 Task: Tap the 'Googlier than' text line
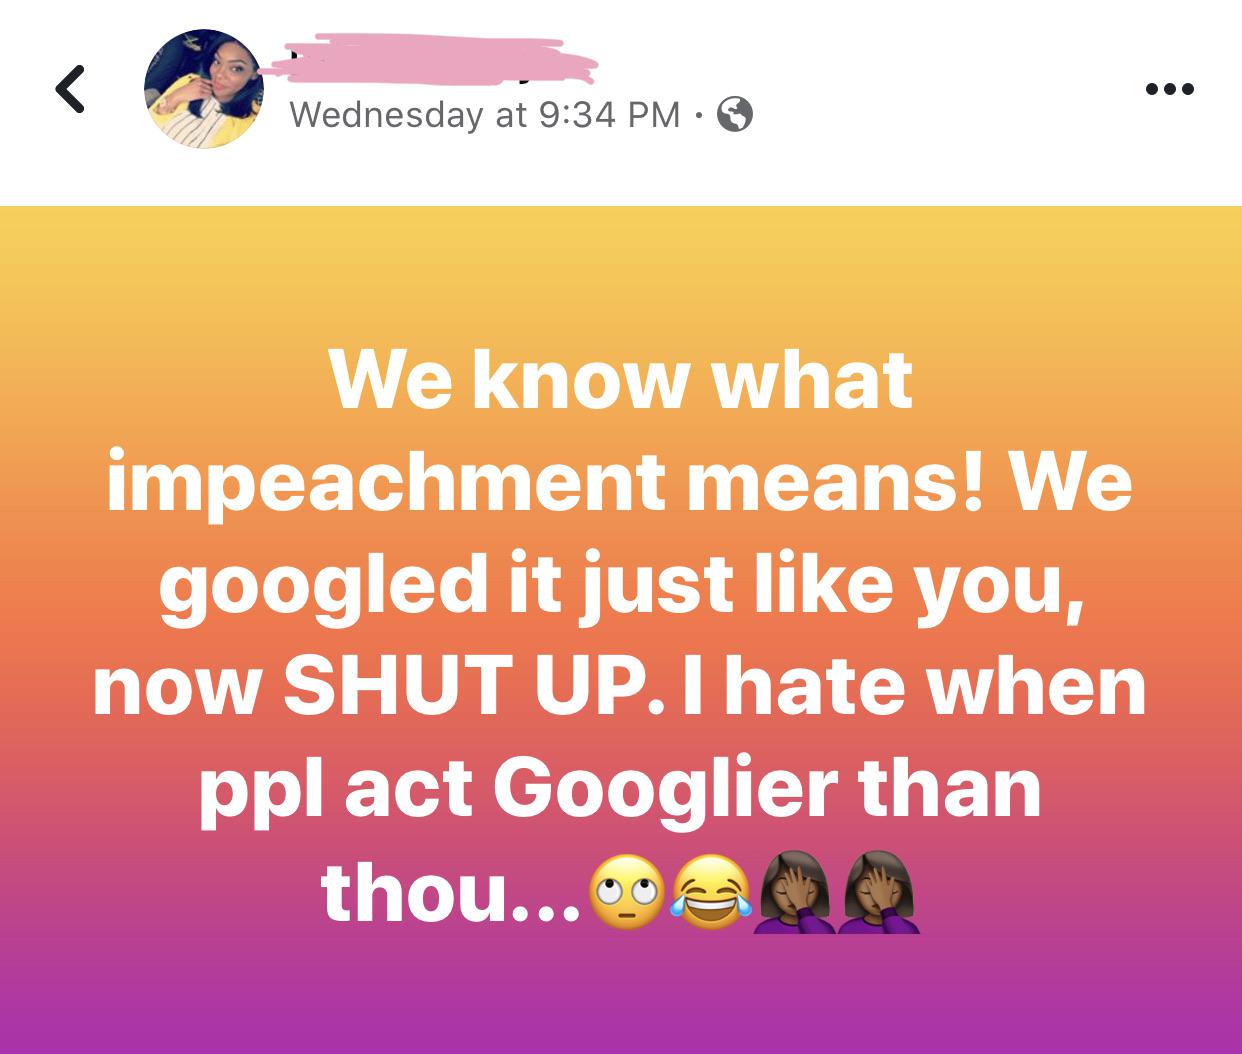point(768,789)
